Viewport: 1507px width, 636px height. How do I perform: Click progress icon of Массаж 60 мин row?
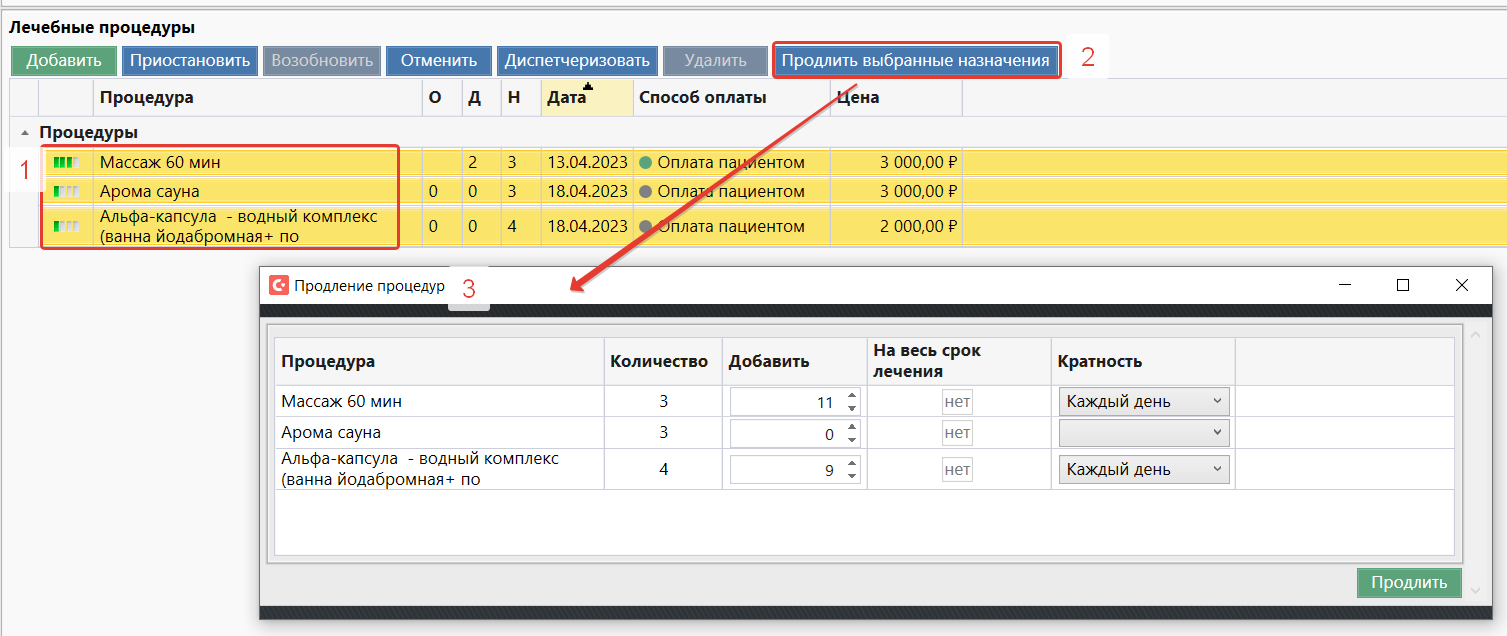[x=65, y=162]
